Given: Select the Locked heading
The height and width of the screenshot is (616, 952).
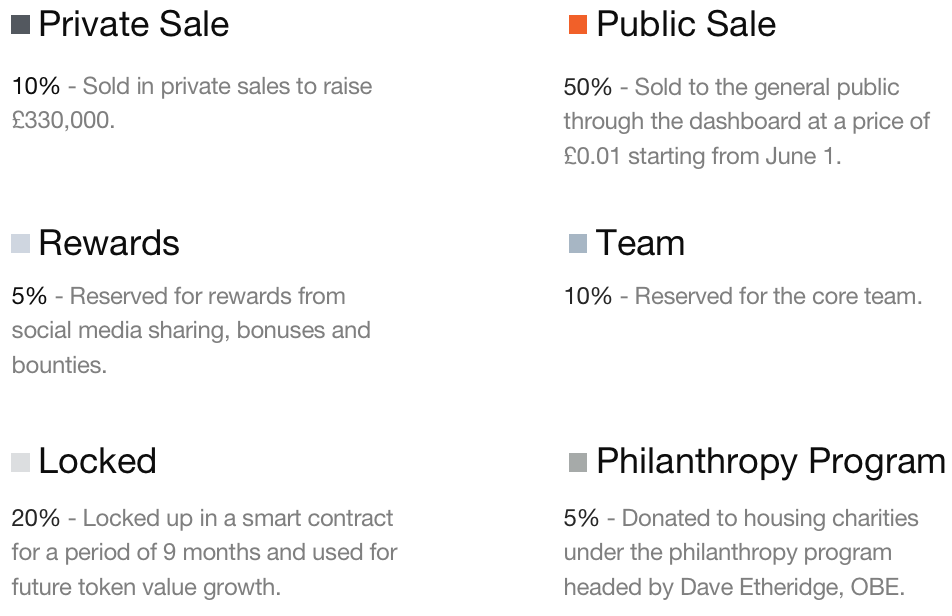Looking at the screenshot, I should pyautogui.click(x=97, y=461).
